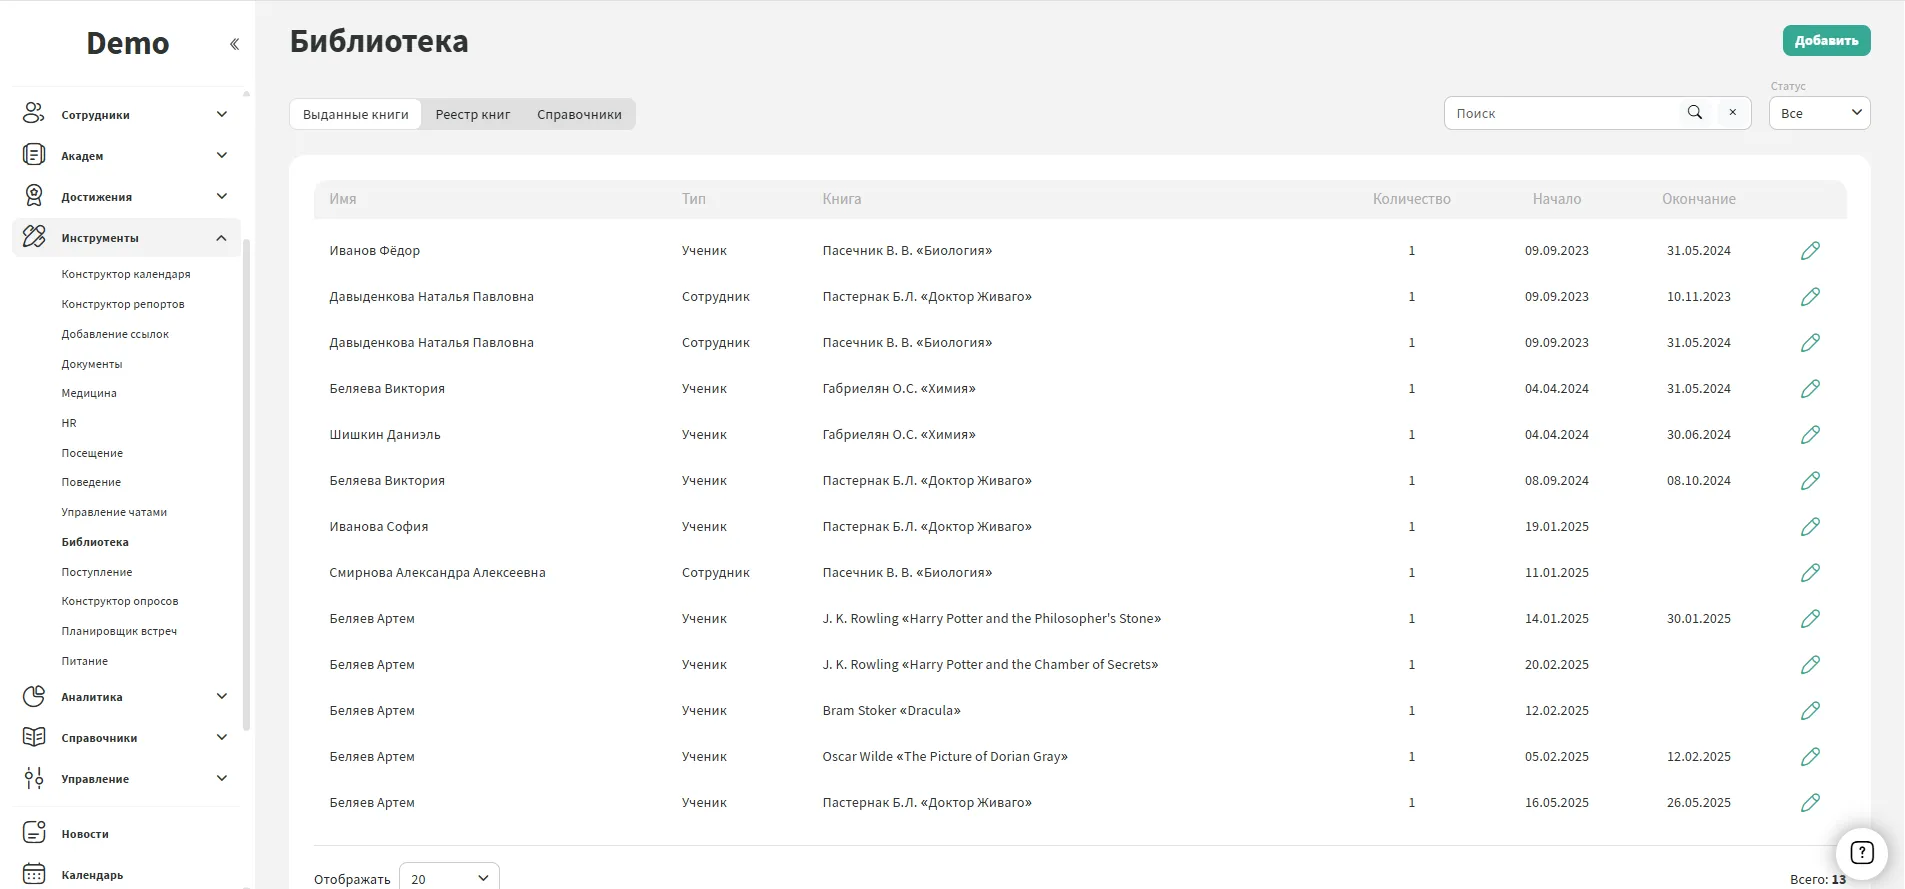Viewport: 1905px width, 889px height.
Task: Edit Смирнова Александра Алексеевна's record
Action: pos(1810,573)
